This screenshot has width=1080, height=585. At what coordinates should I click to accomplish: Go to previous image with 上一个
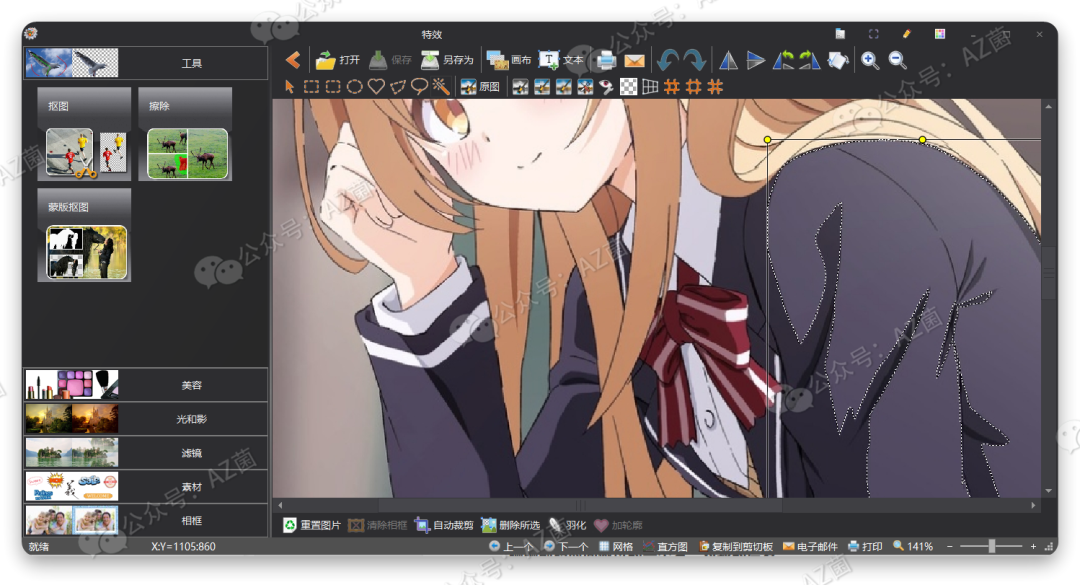click(x=511, y=546)
